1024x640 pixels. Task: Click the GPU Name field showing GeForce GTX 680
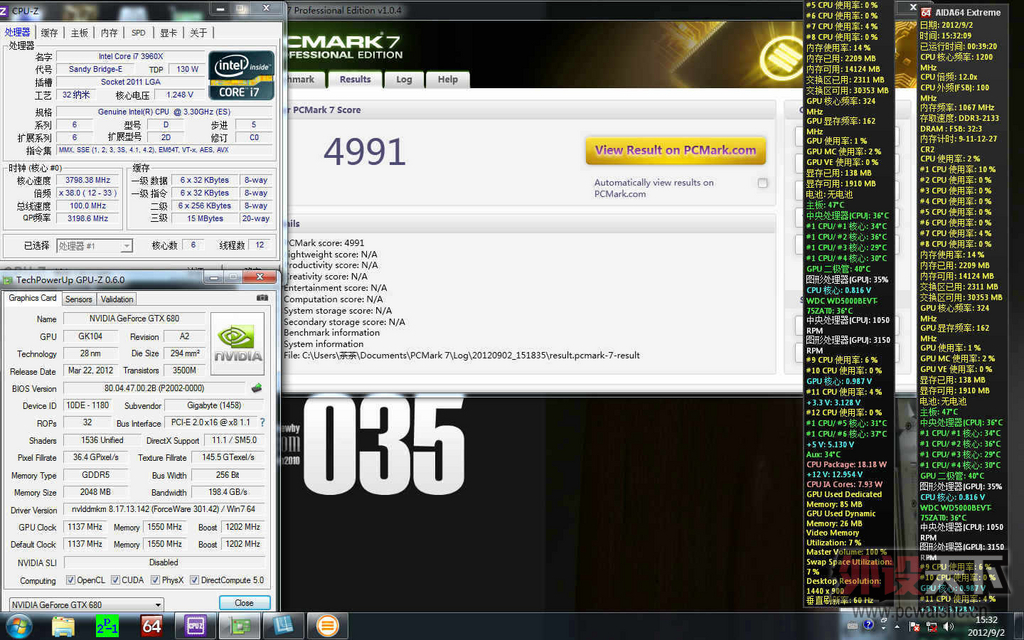[x=134, y=319]
